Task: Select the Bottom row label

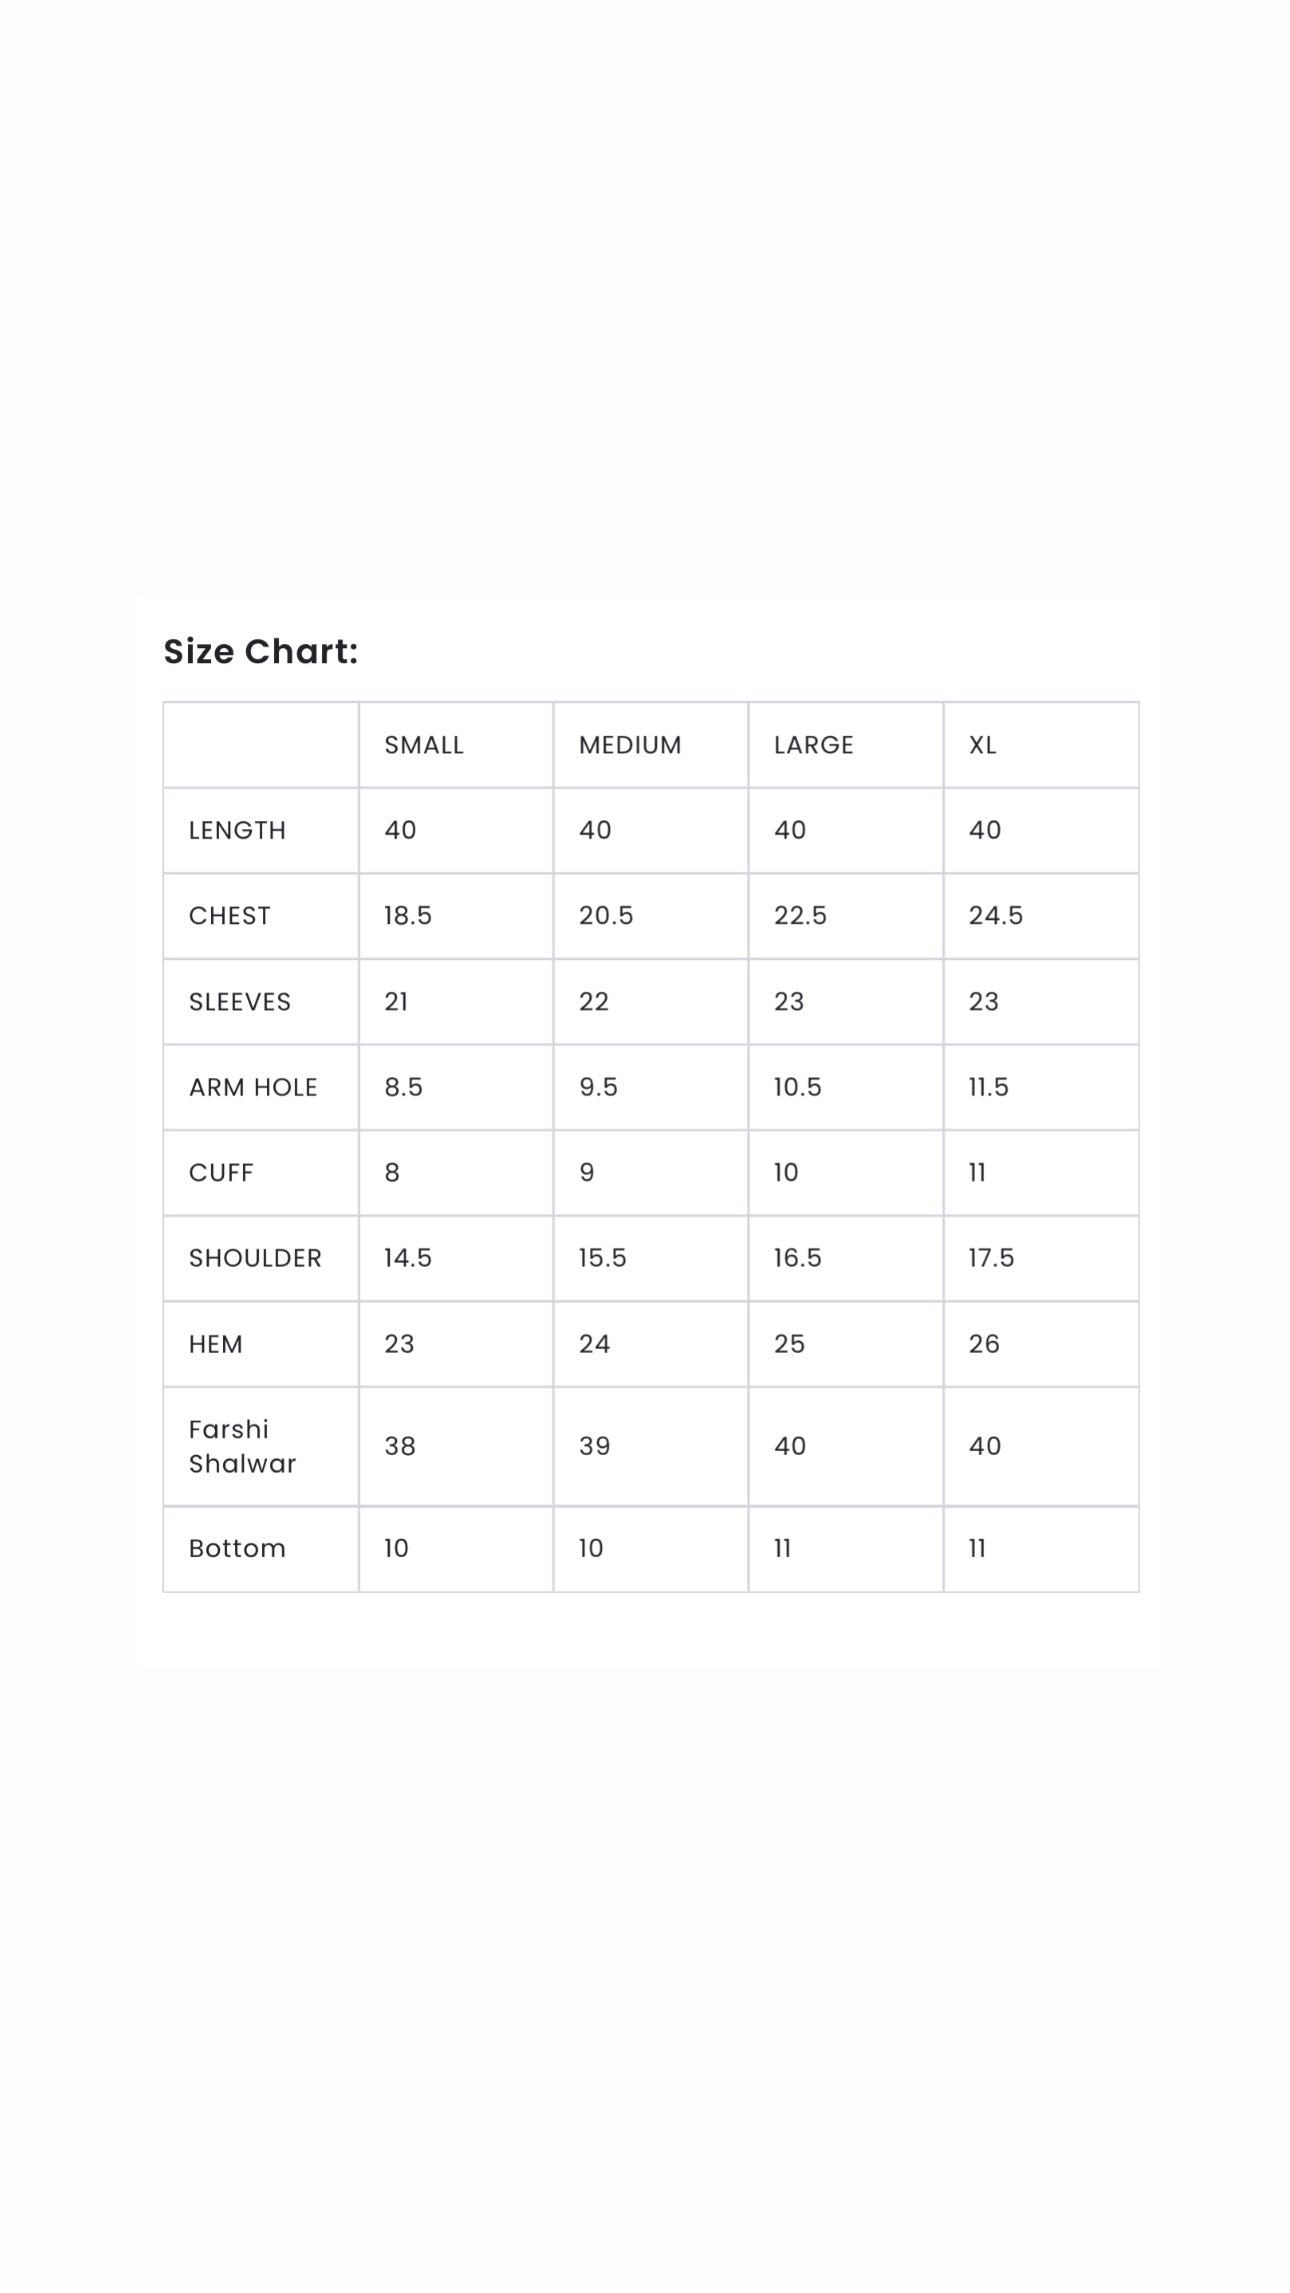Action: pos(237,1548)
